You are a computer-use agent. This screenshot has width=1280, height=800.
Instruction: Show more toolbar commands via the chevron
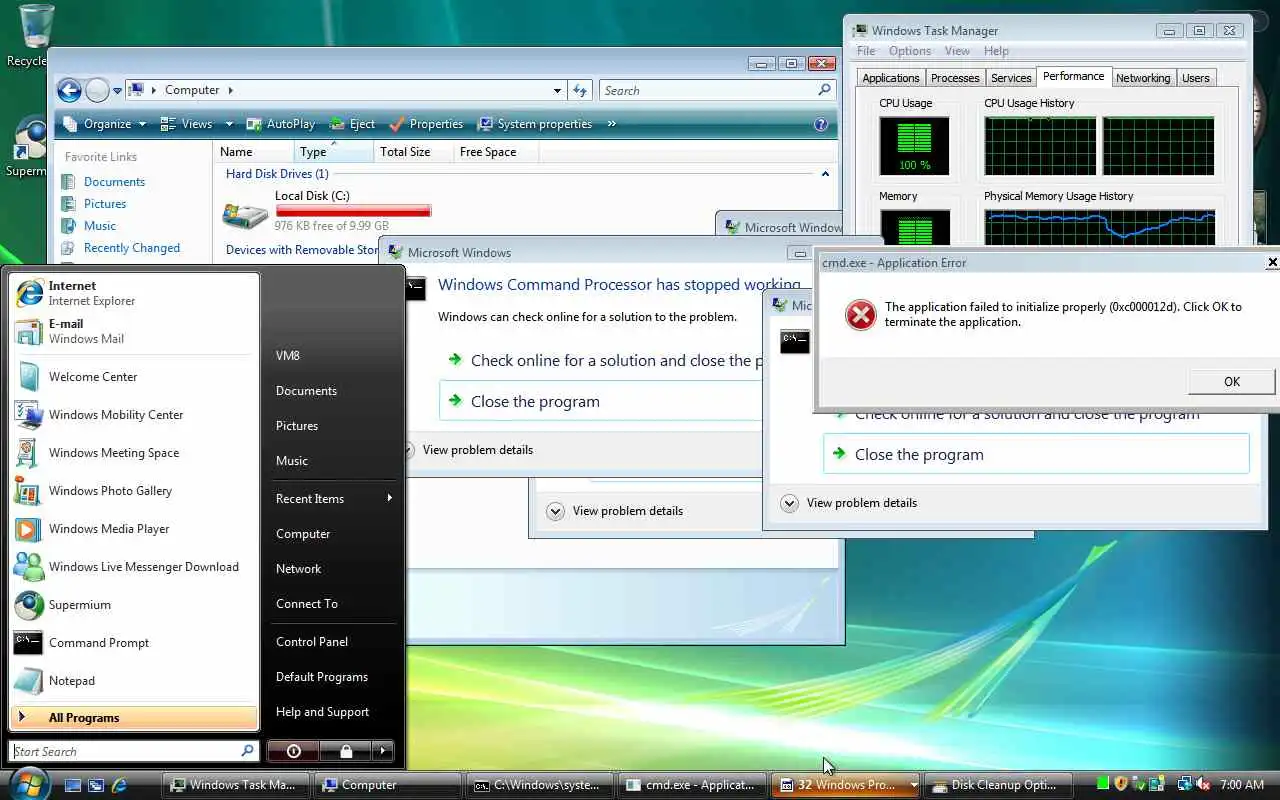[611, 124]
